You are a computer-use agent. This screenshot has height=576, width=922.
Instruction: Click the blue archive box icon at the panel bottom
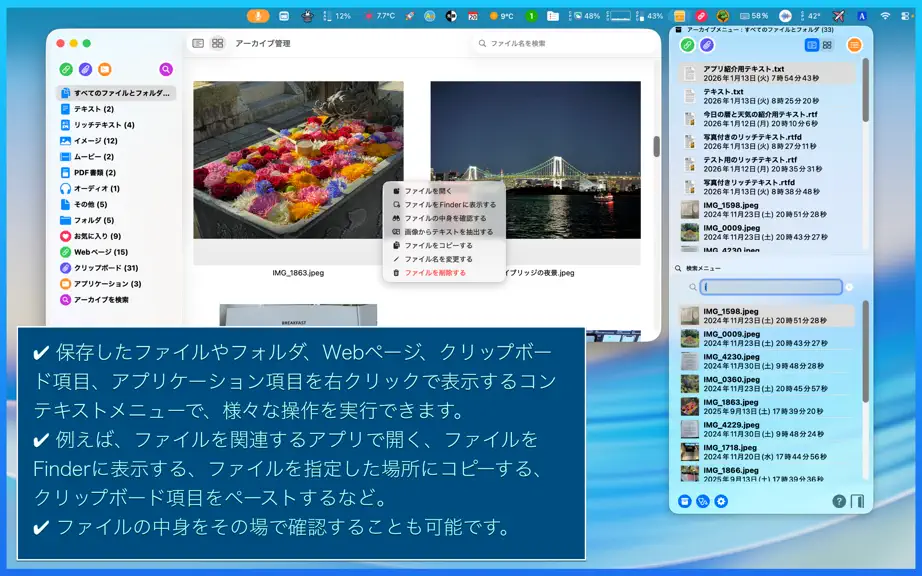pos(684,501)
